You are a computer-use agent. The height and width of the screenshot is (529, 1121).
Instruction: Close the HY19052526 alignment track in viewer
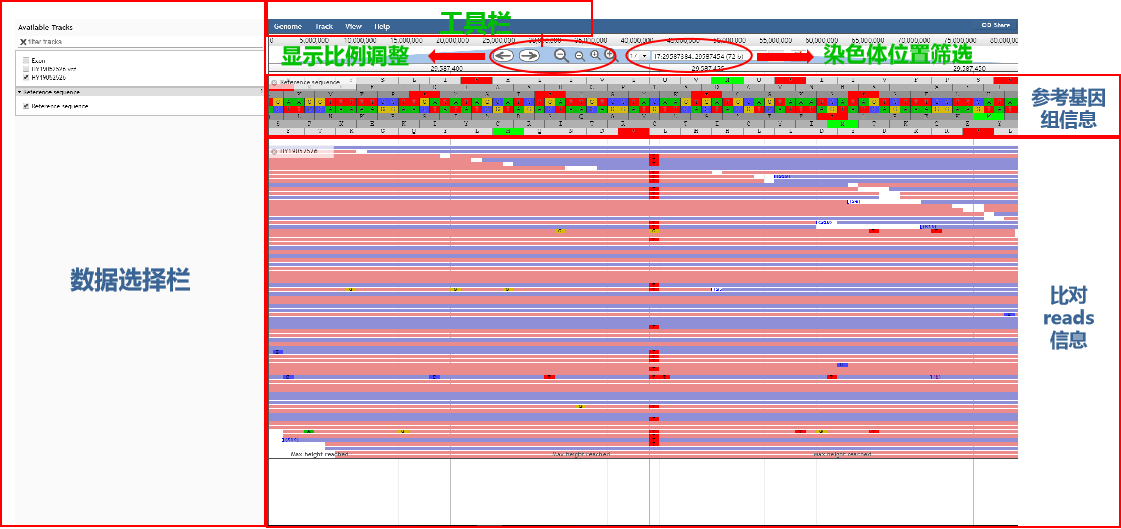275,152
